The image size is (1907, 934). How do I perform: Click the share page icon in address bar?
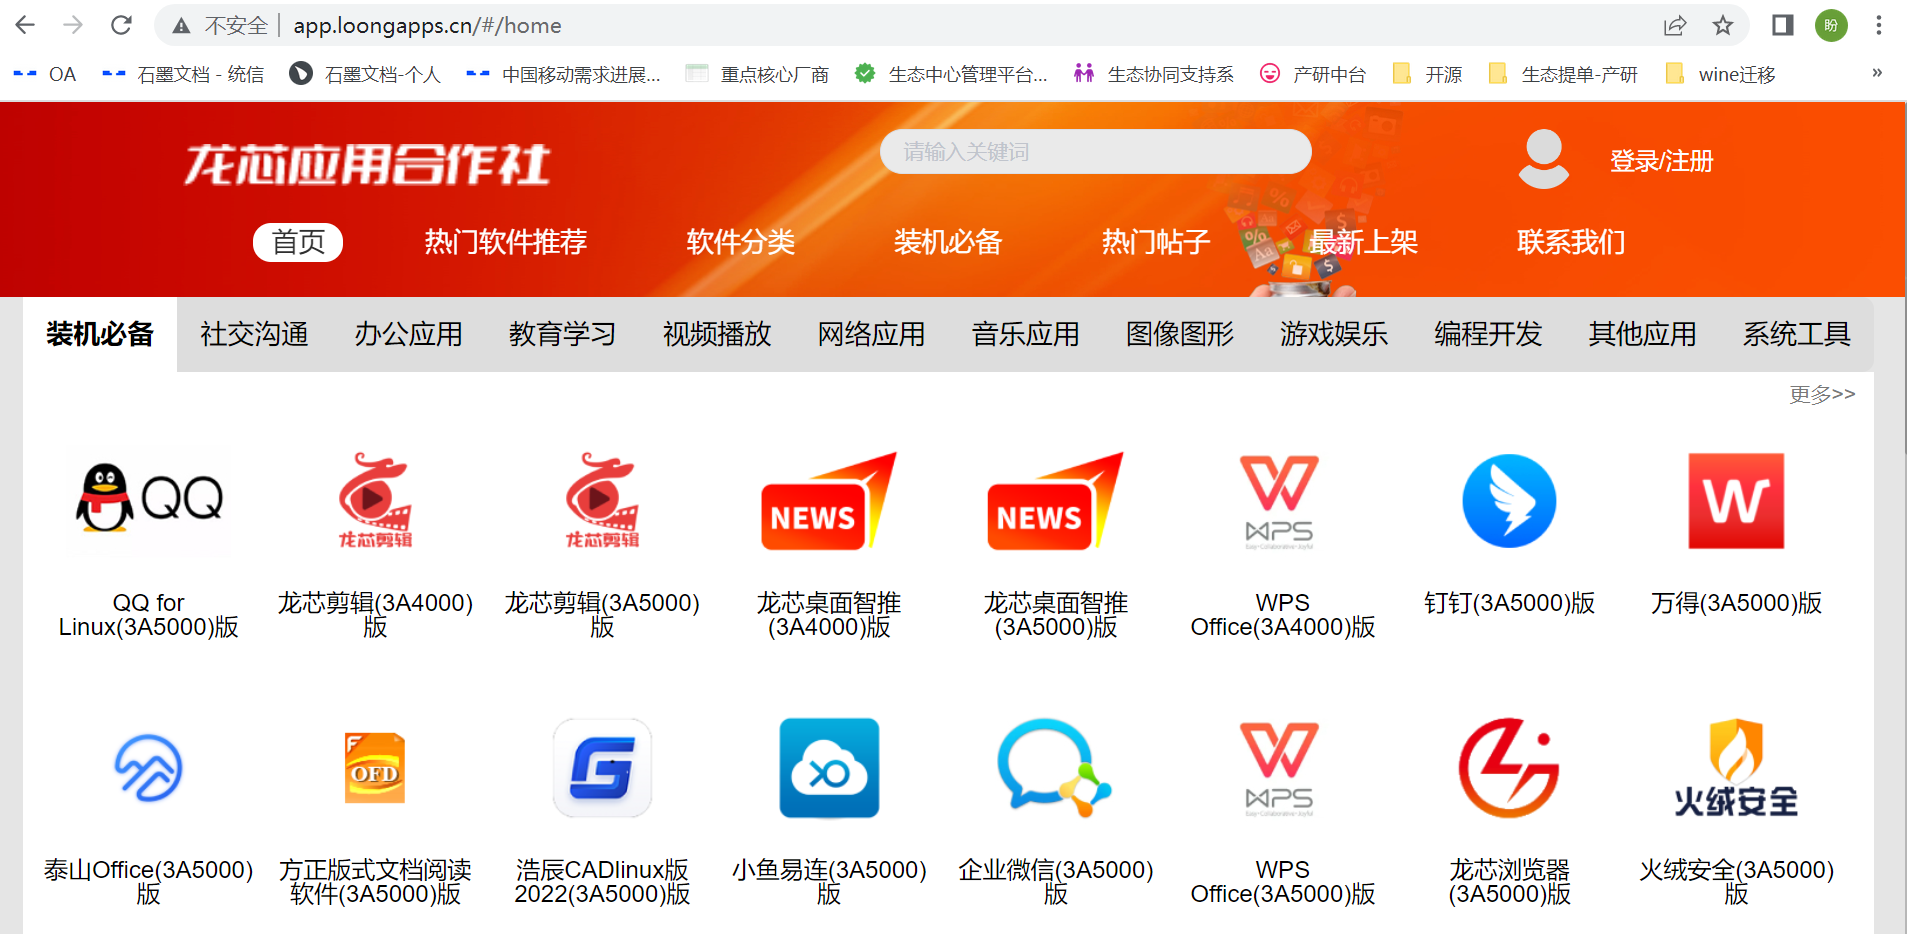[1675, 25]
